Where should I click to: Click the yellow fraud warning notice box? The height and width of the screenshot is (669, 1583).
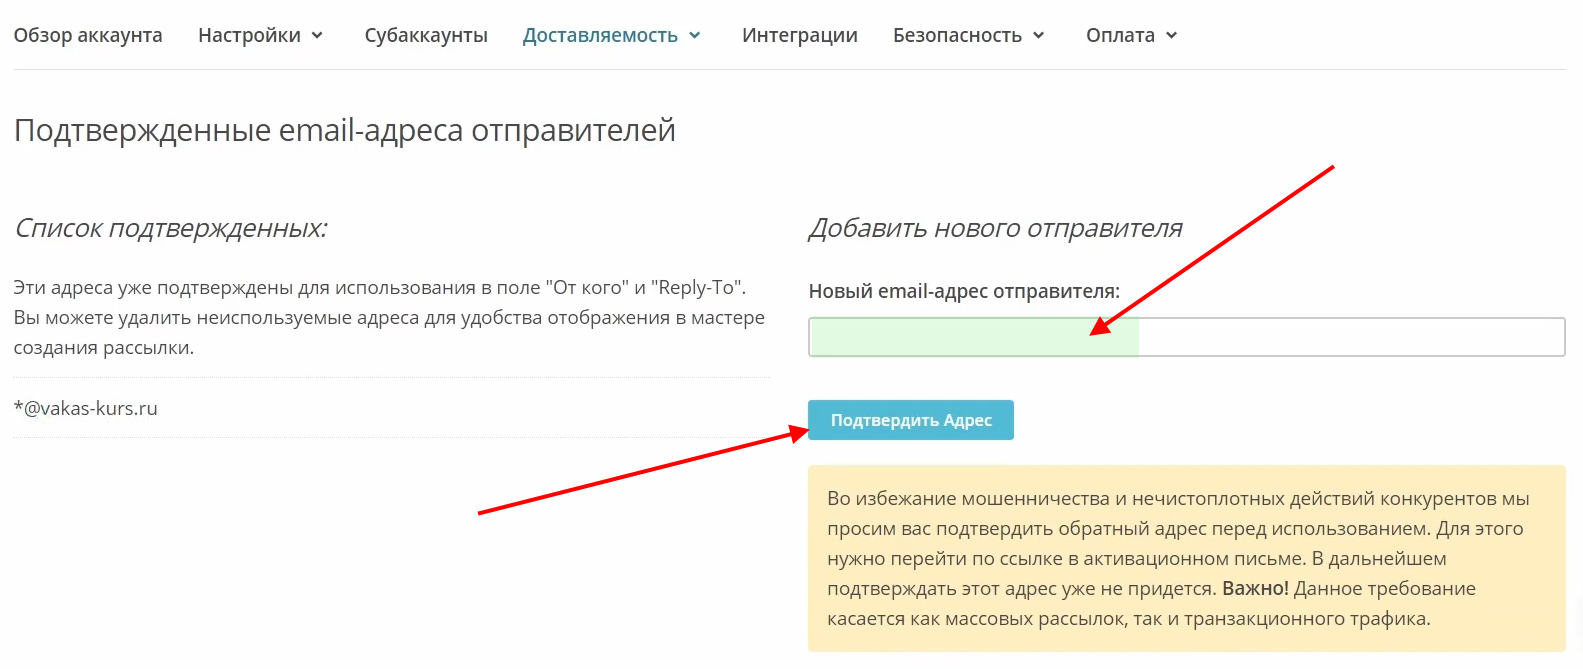[1186, 558]
